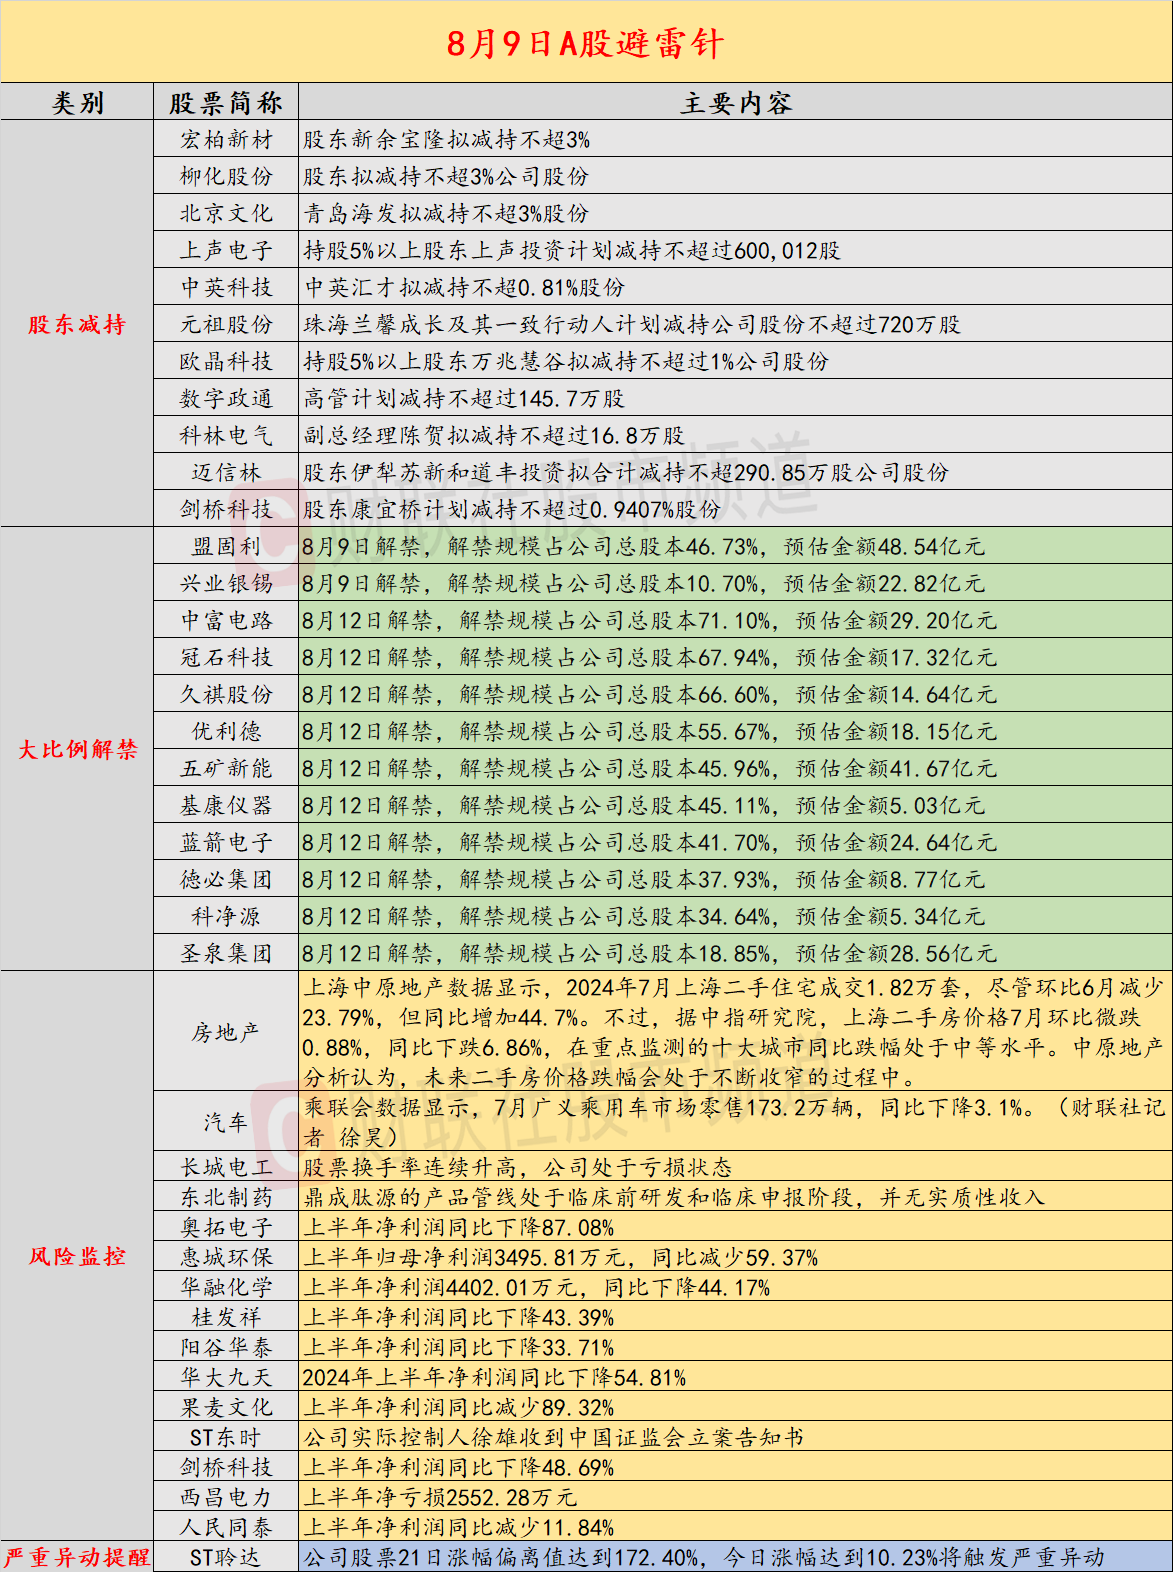Select stock name 华大九天
Image resolution: width=1173 pixels, height=1572 pixels.
(x=226, y=1377)
